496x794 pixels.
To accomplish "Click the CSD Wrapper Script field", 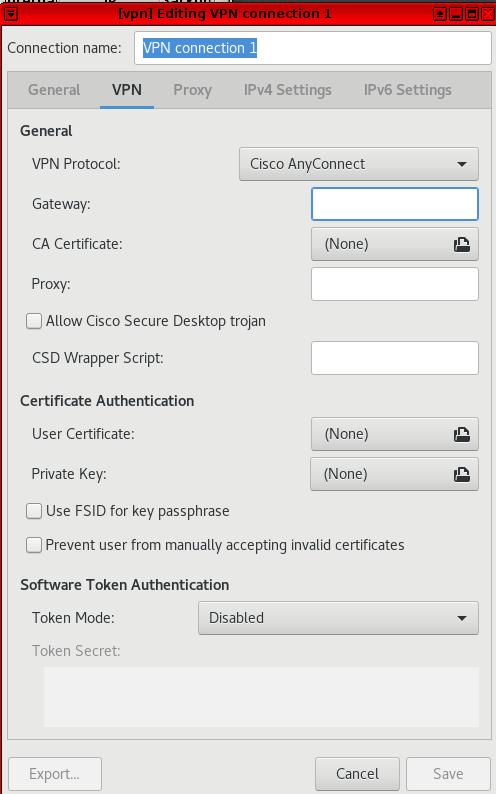I will click(395, 358).
